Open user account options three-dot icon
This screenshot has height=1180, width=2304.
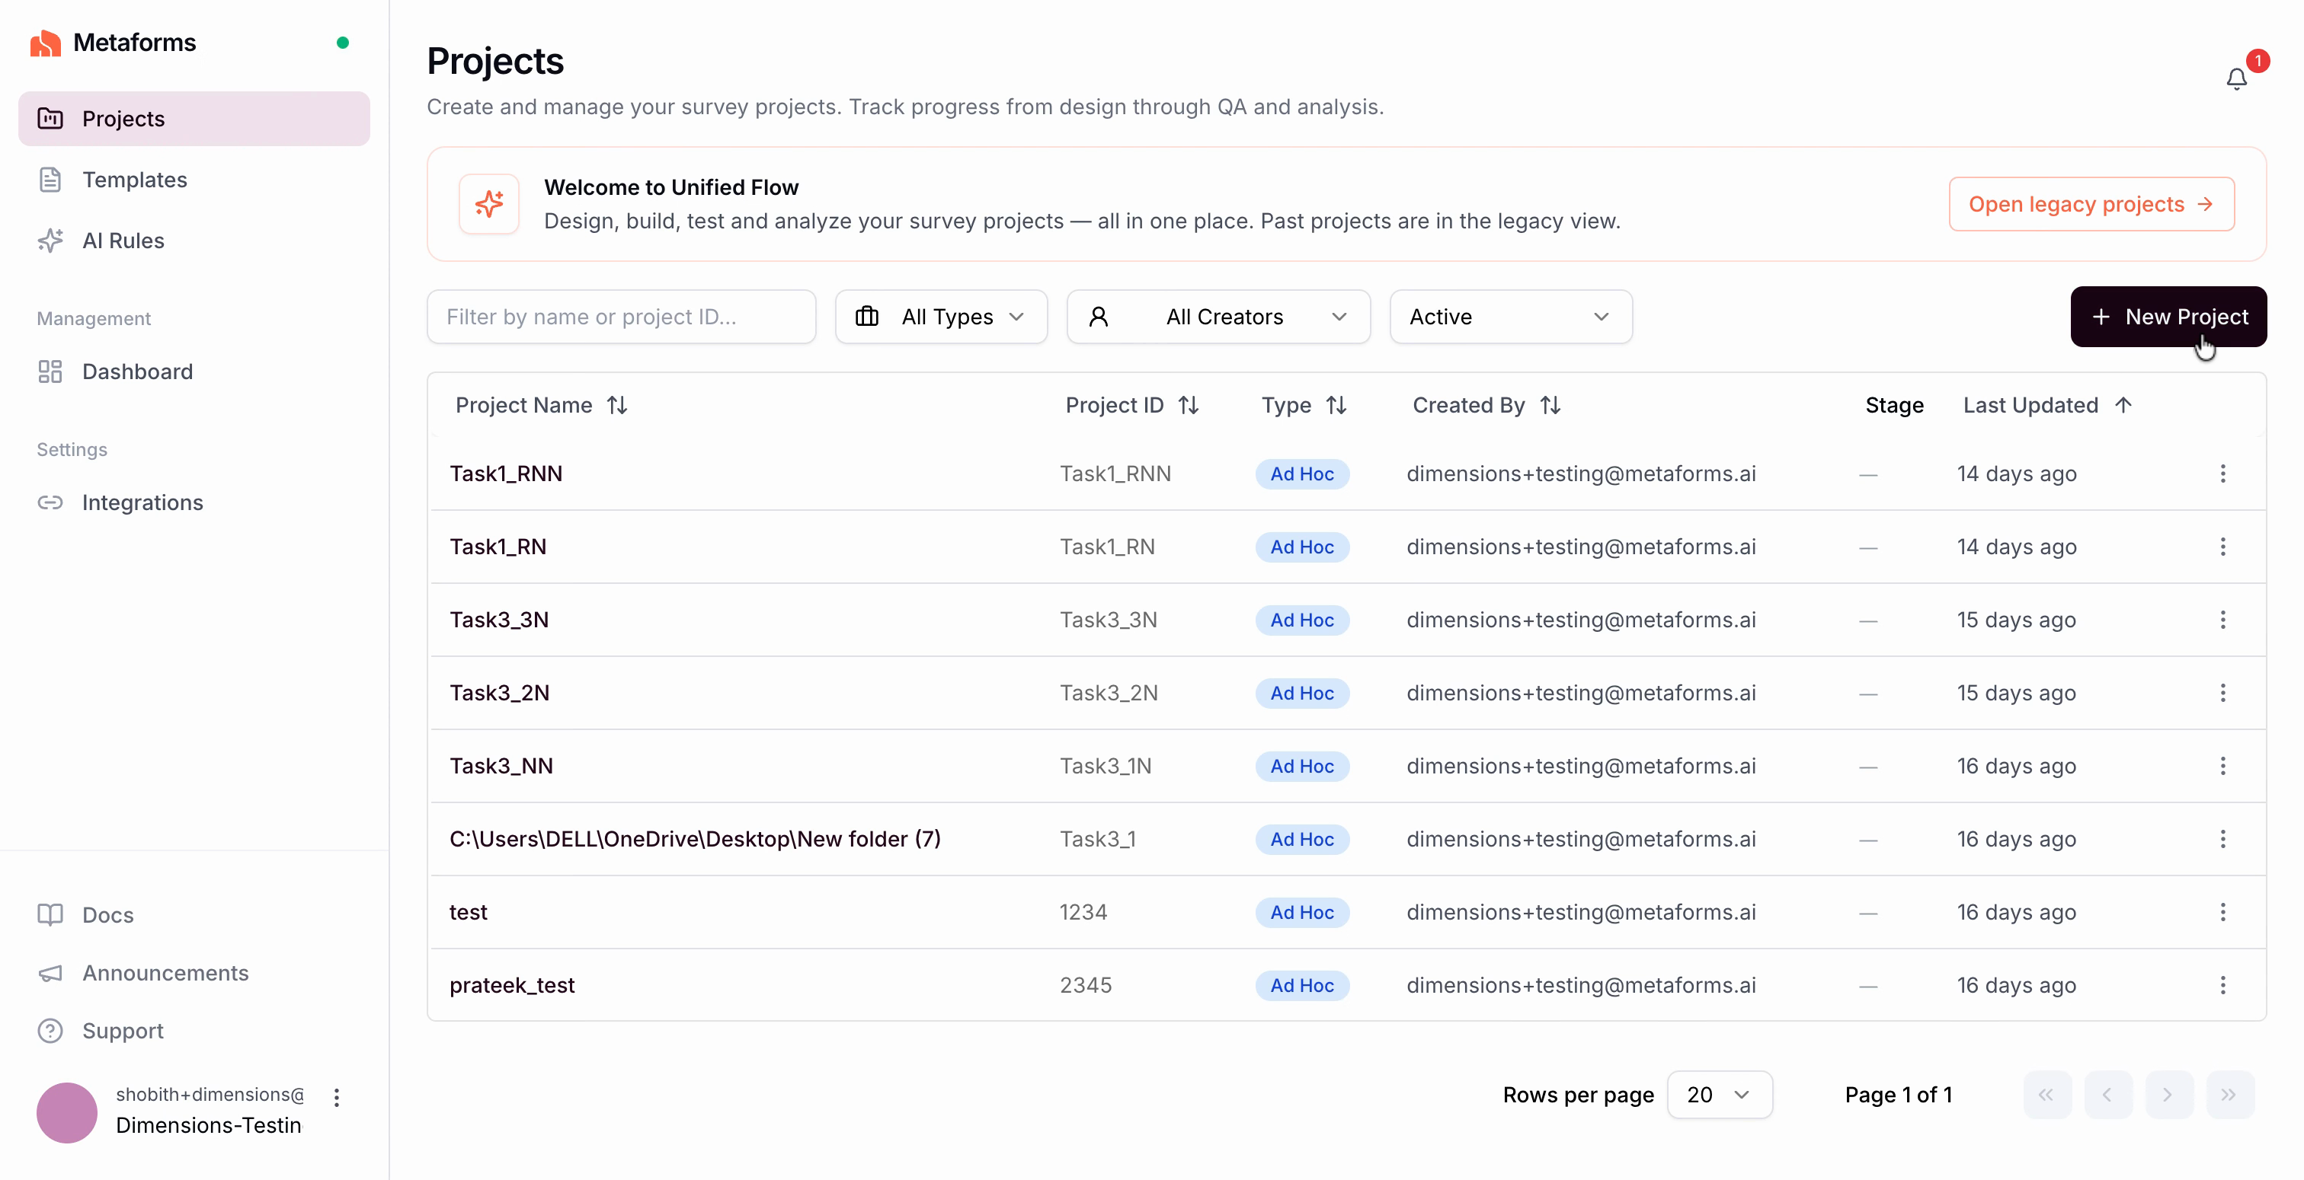[337, 1098]
